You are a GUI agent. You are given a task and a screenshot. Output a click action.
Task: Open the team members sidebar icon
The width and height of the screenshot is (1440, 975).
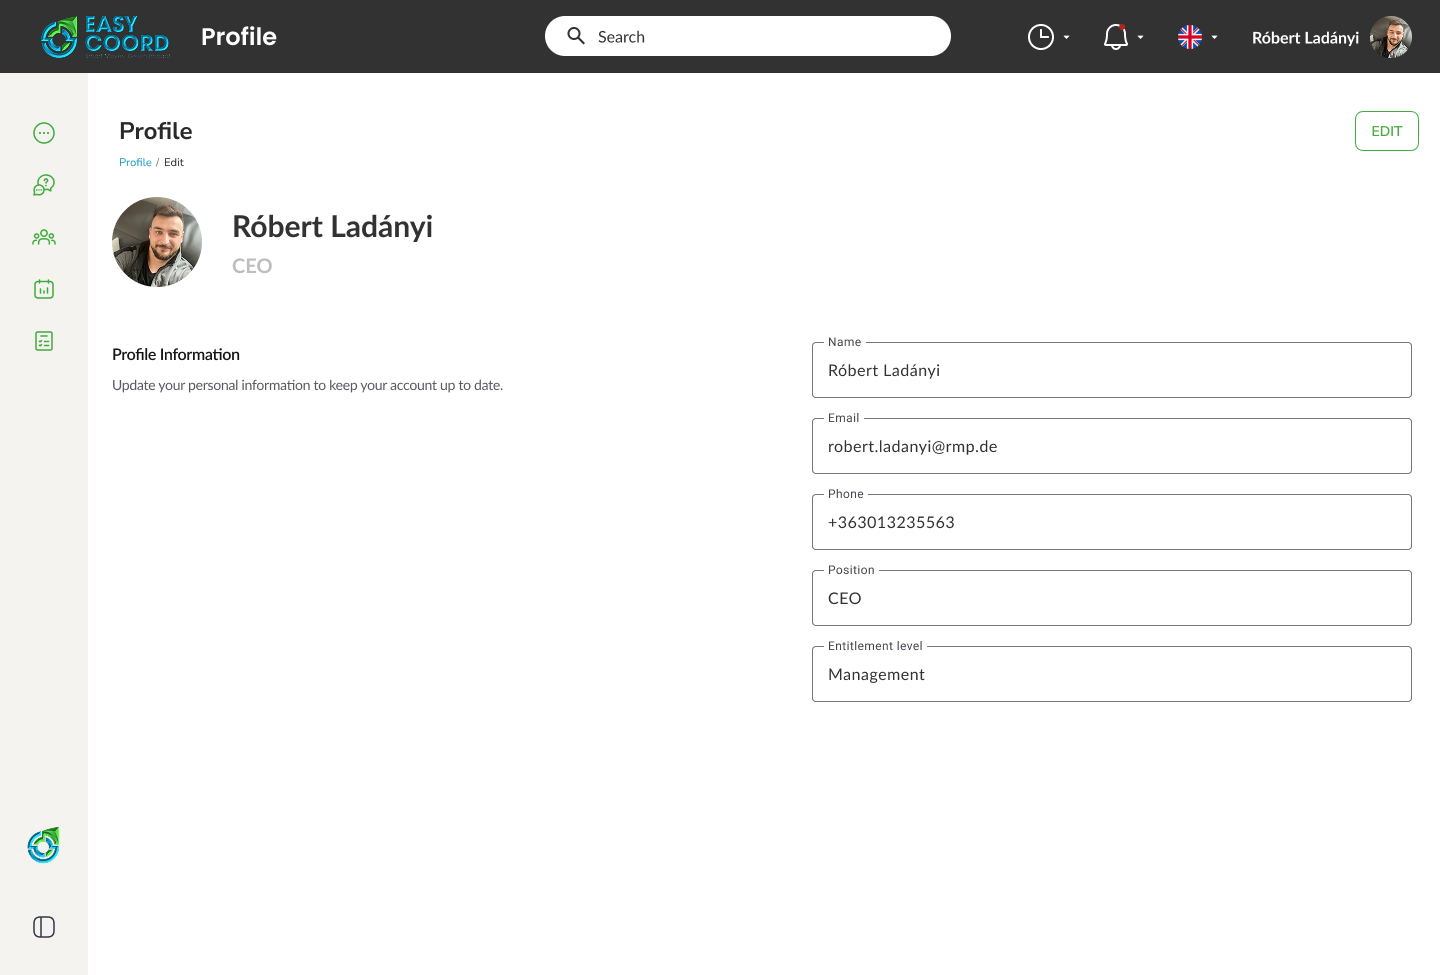[44, 237]
